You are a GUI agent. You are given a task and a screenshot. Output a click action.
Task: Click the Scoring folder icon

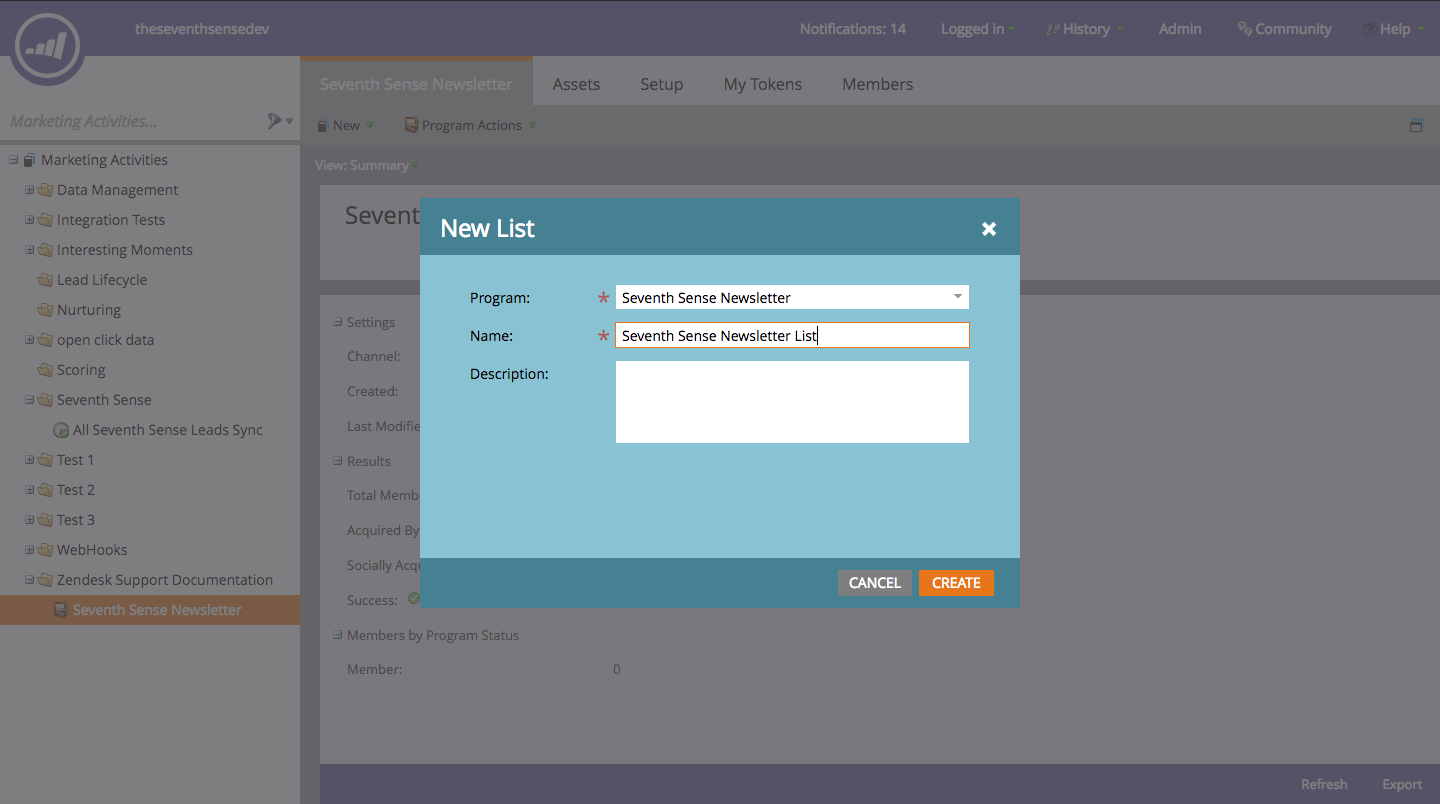point(45,370)
